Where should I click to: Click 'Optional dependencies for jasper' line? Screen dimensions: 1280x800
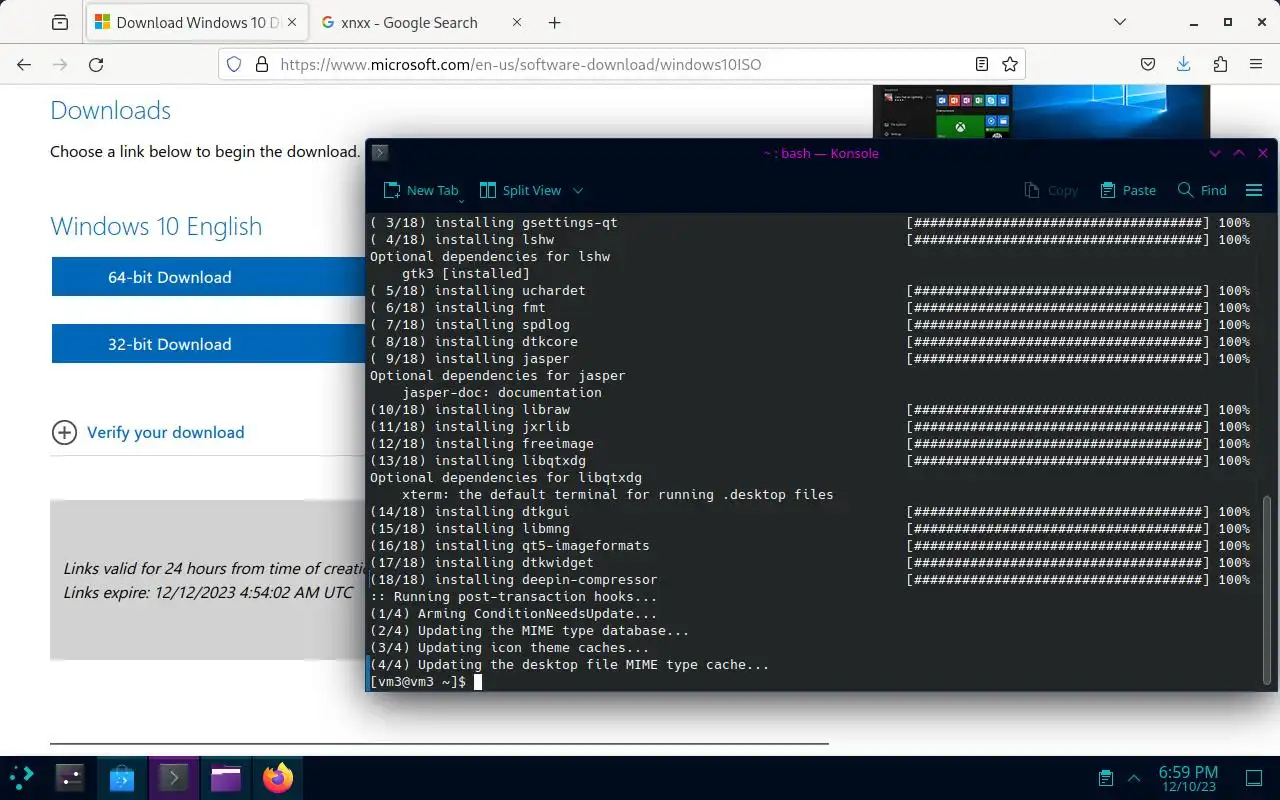coord(498,376)
